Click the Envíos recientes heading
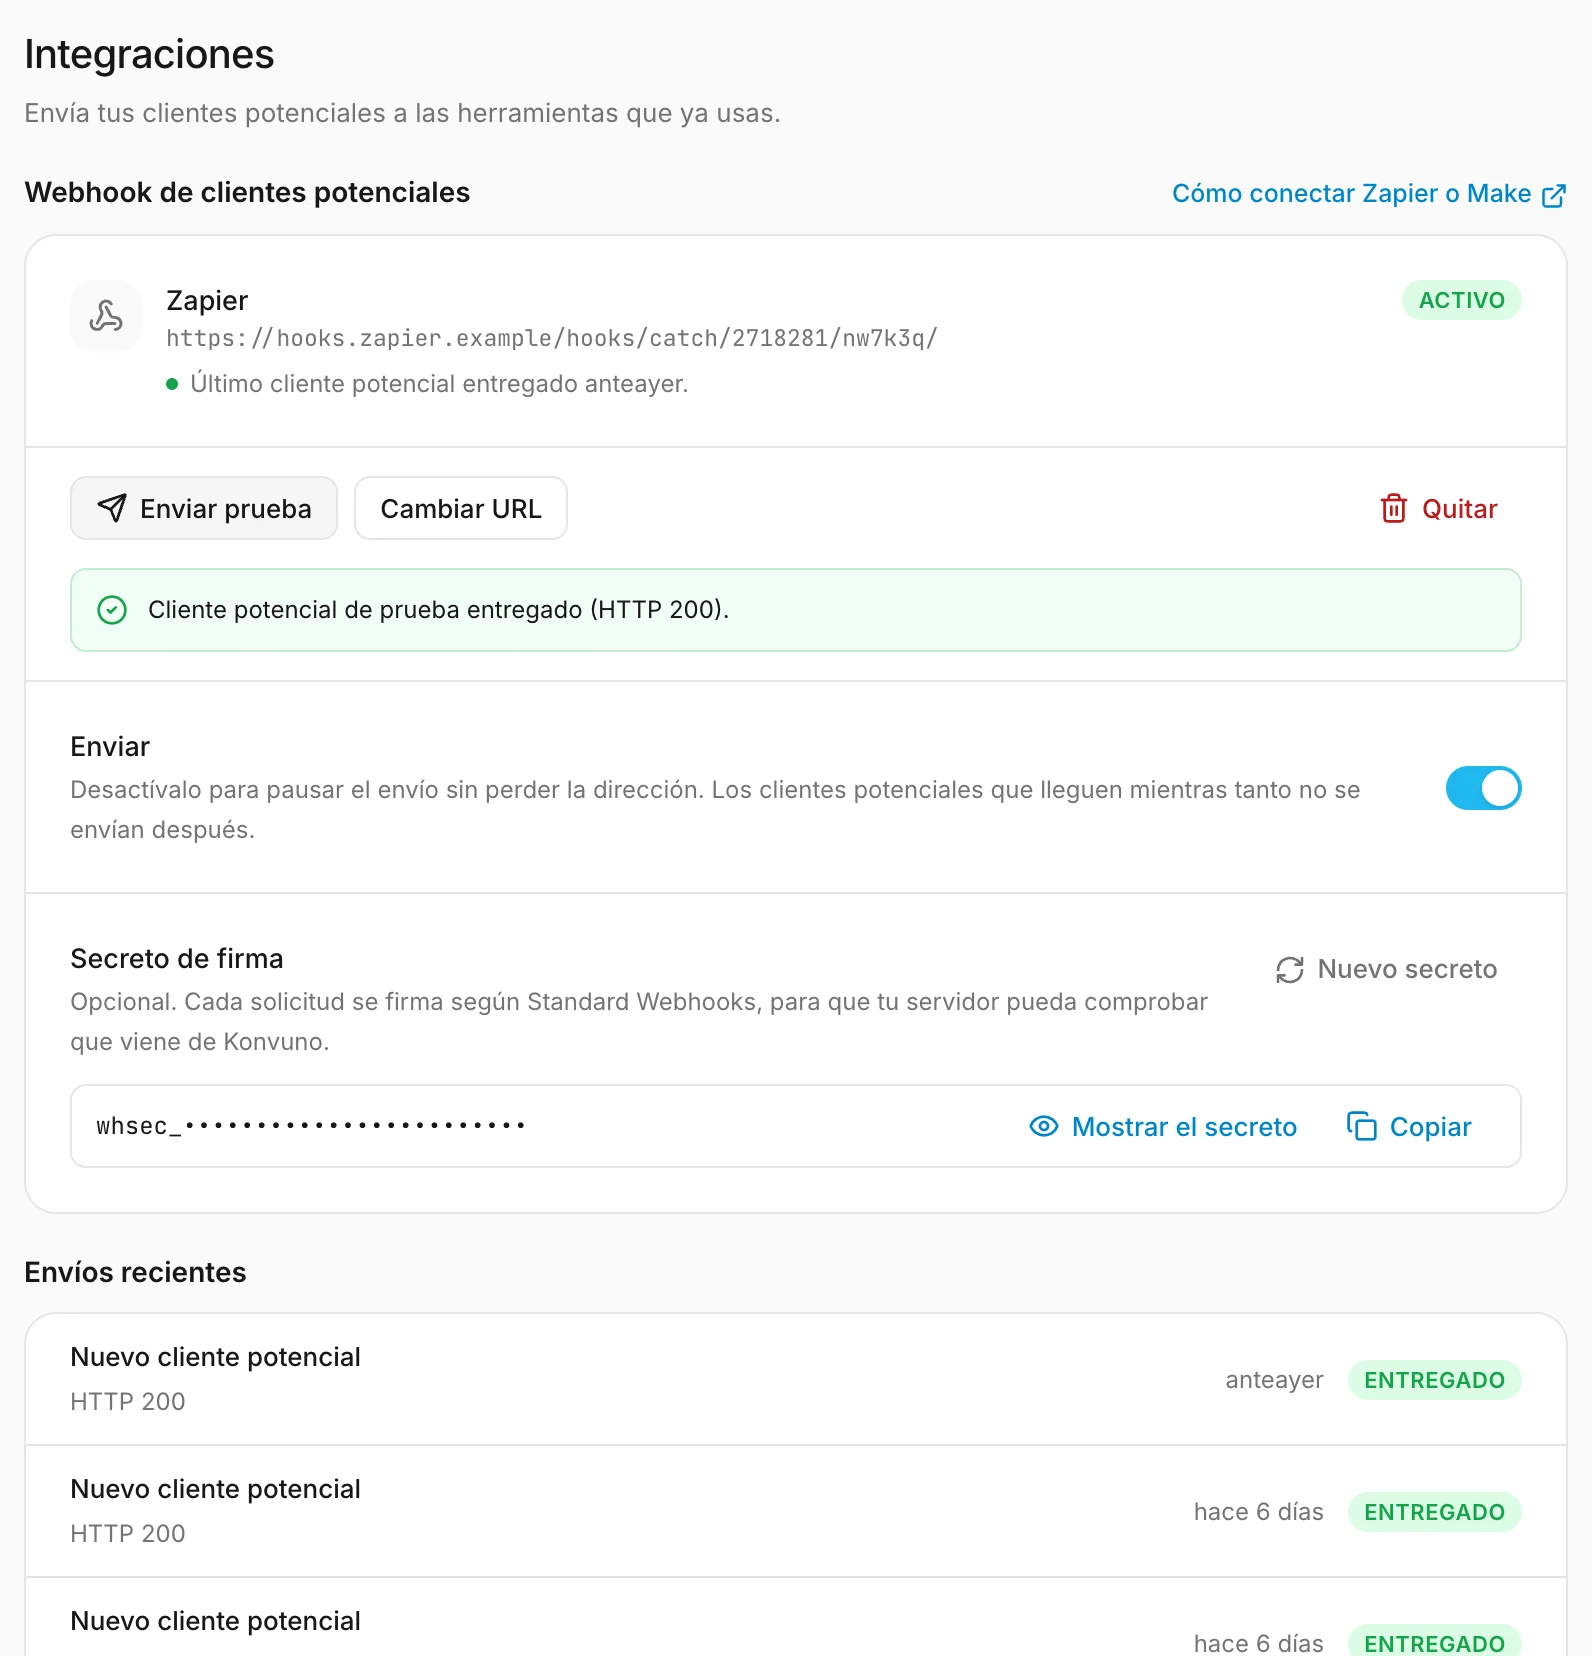Viewport: 1592px width, 1656px height. point(135,1272)
